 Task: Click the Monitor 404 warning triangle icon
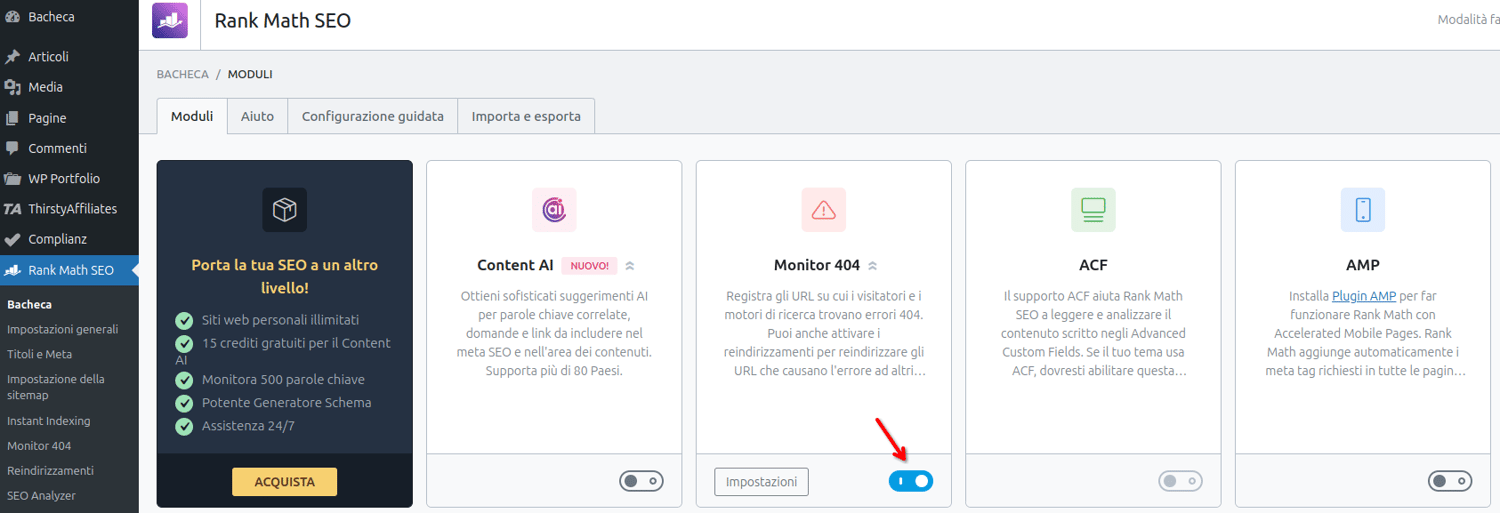tap(824, 209)
